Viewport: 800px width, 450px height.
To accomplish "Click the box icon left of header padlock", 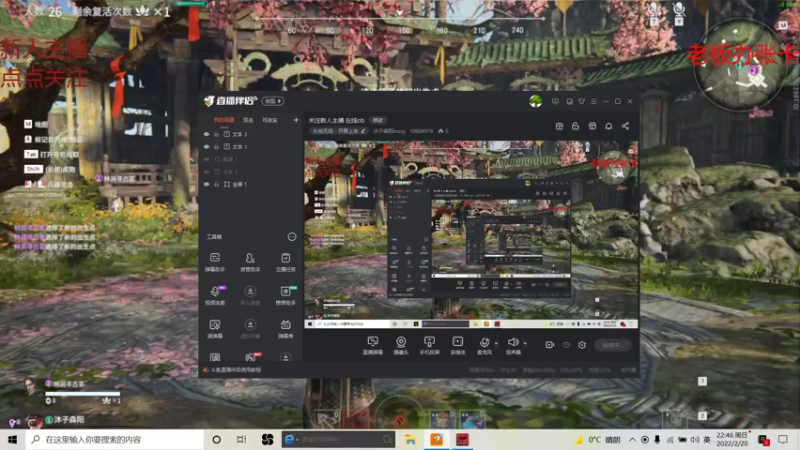I will tap(559, 126).
